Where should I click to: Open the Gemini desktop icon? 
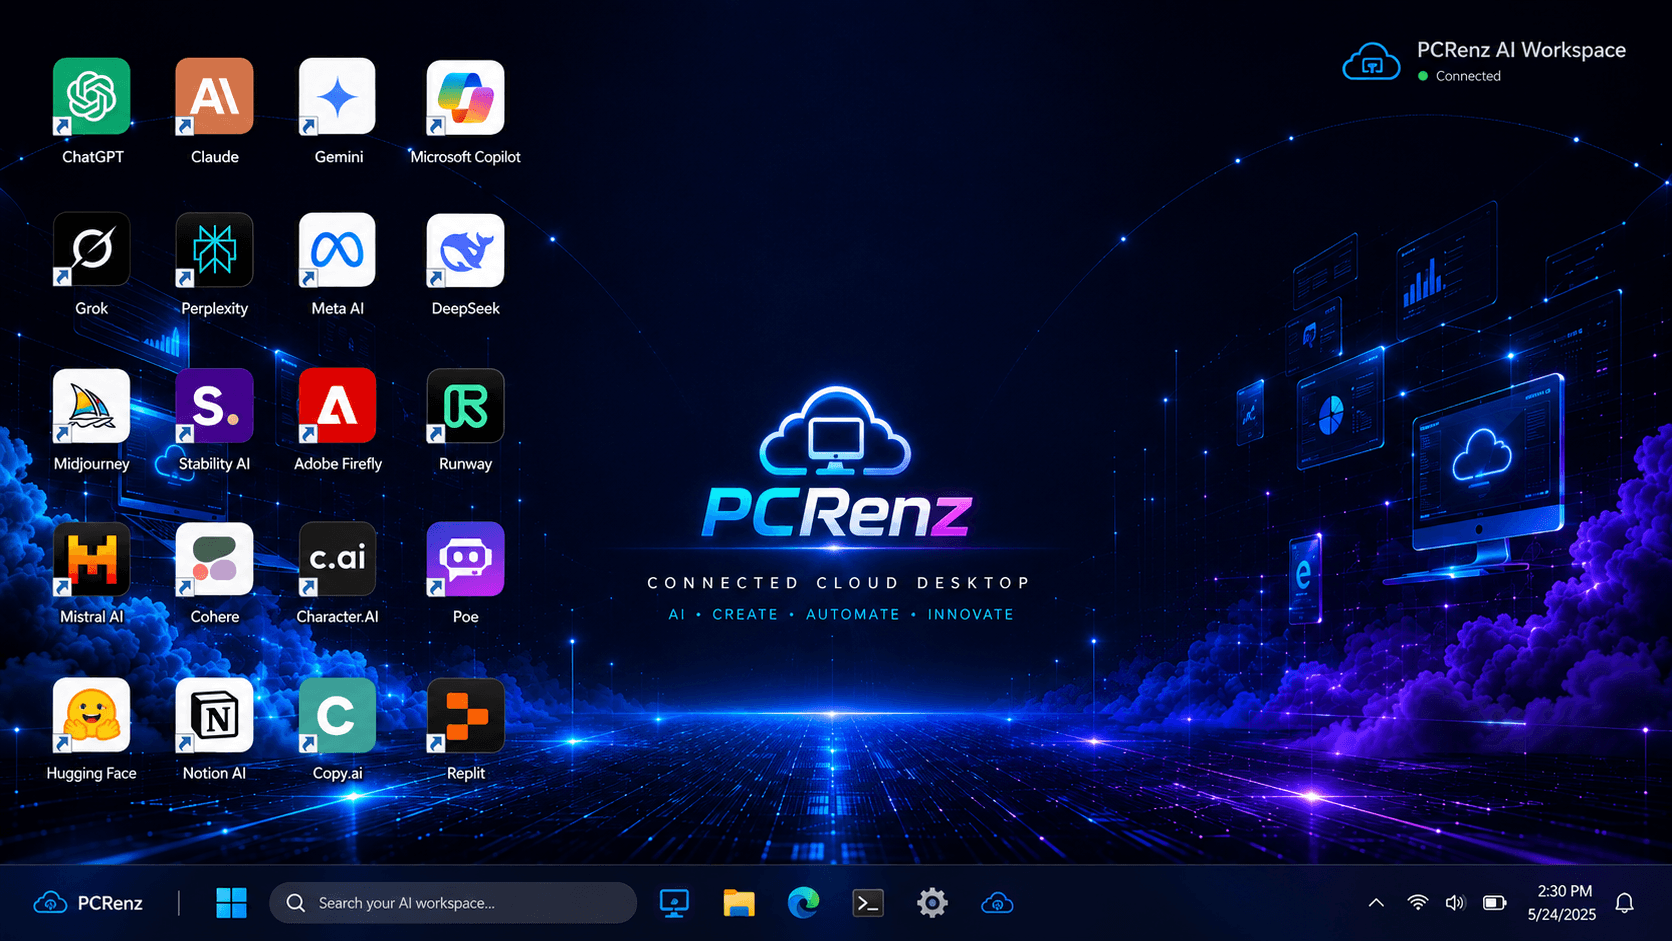pyautogui.click(x=337, y=97)
